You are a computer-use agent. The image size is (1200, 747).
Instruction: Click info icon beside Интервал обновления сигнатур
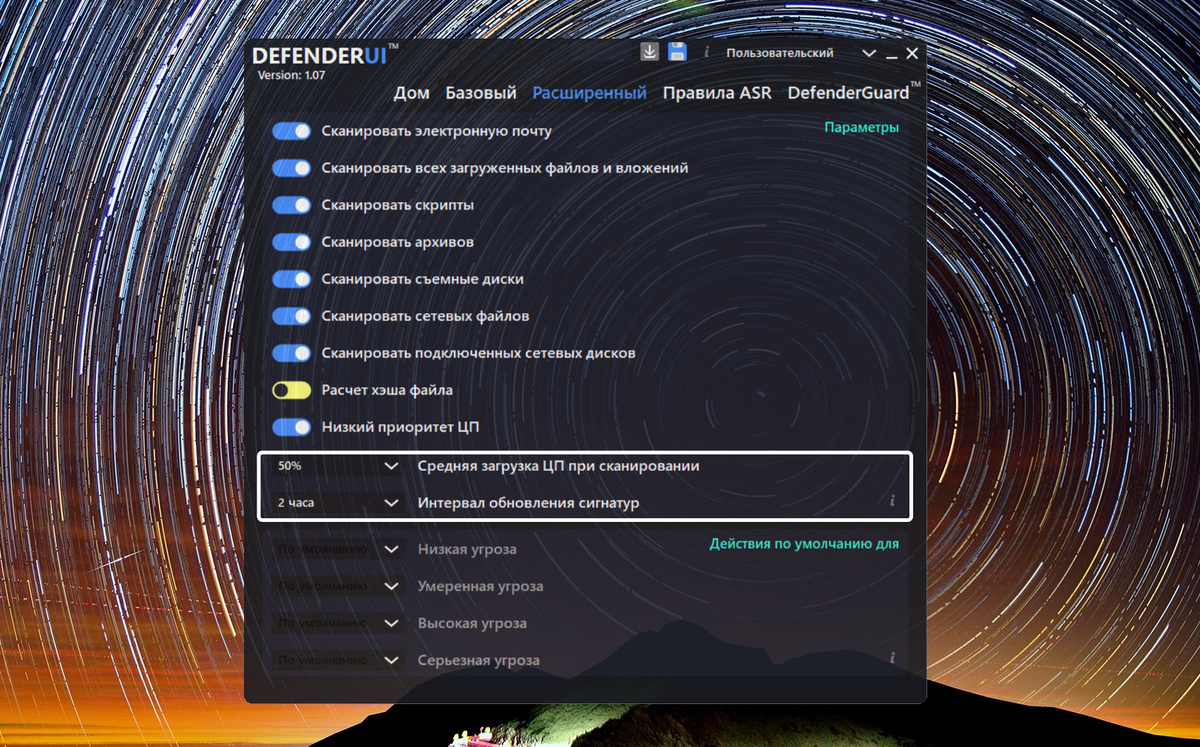[892, 501]
